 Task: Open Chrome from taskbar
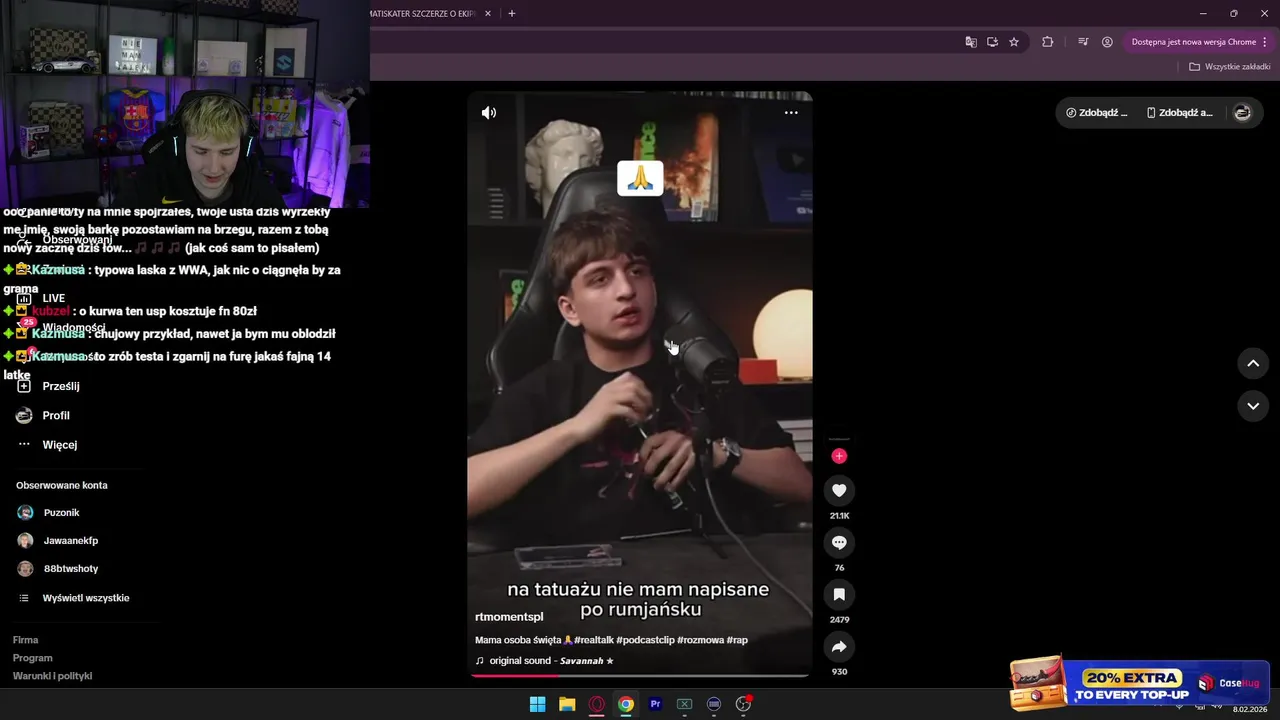pos(626,704)
